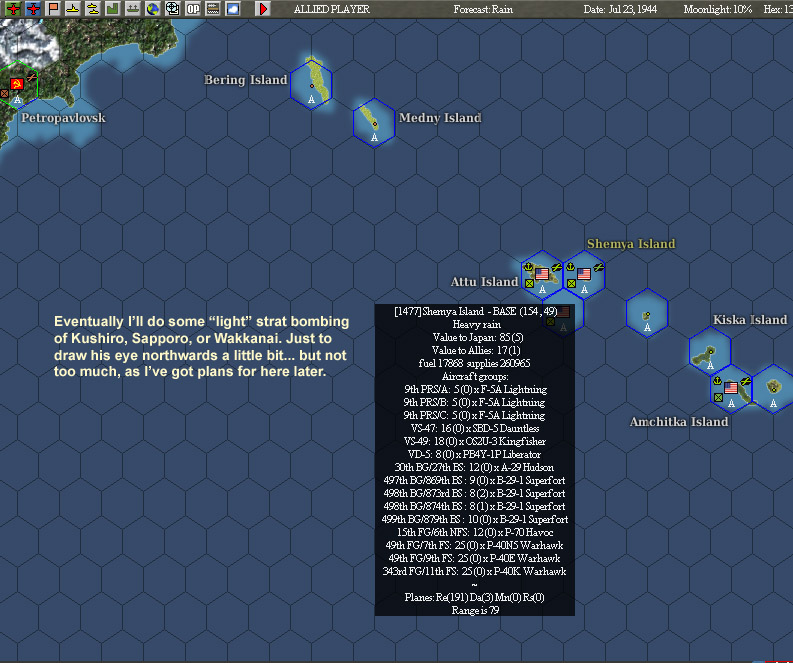
Task: Select the island hex east of Amchitka
Action: click(773, 389)
